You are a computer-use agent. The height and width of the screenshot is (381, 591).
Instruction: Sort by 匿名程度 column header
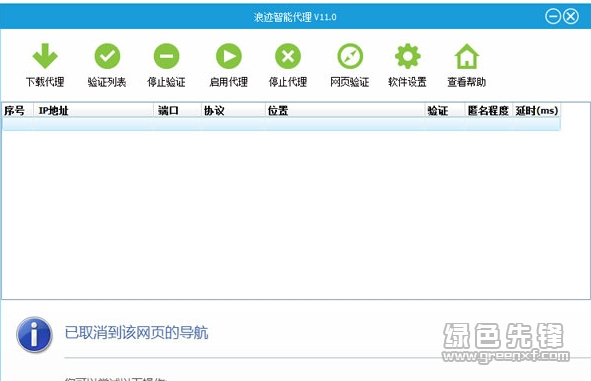[488, 110]
